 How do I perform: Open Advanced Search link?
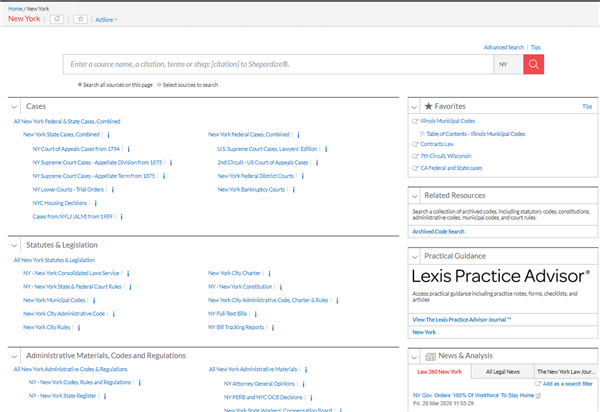click(504, 47)
